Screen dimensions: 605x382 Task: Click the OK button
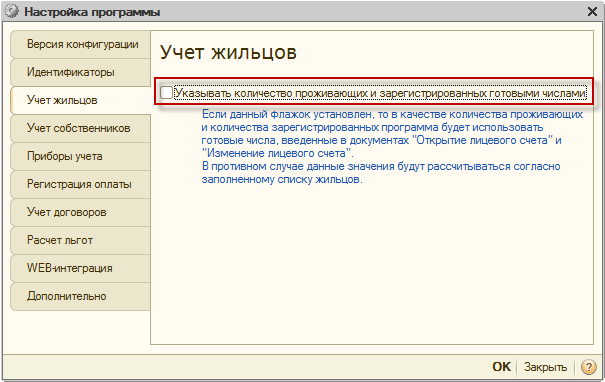click(501, 367)
